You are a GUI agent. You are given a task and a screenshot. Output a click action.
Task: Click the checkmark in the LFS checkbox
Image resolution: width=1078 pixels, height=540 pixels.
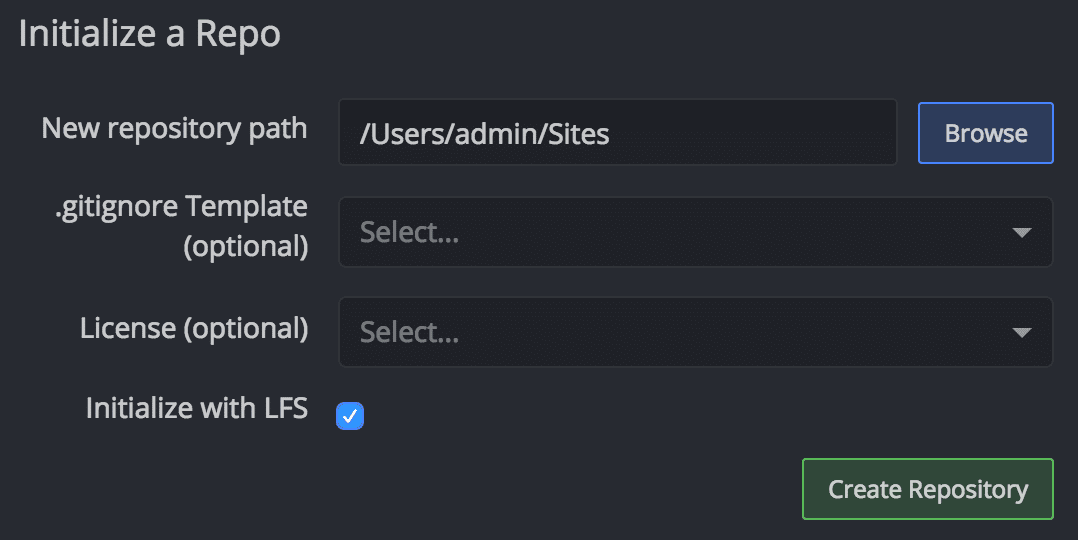point(350,415)
